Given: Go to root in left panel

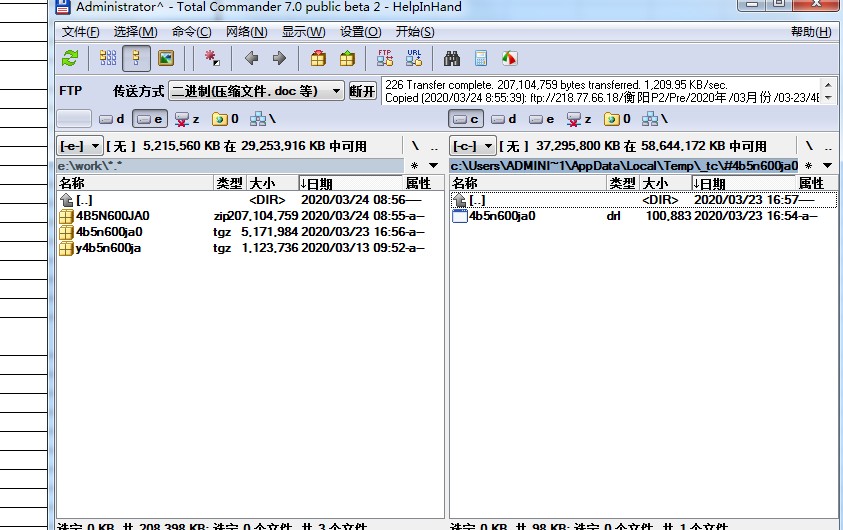Looking at the screenshot, I should (x=415, y=146).
